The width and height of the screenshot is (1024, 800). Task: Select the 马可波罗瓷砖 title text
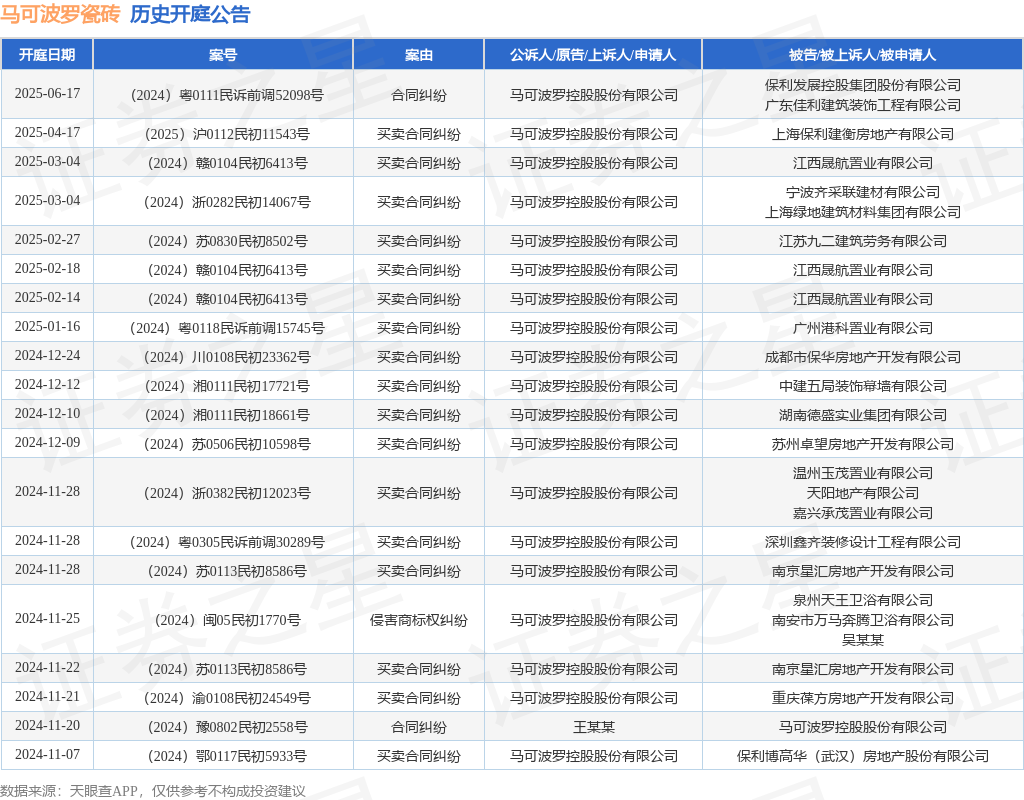tap(60, 14)
